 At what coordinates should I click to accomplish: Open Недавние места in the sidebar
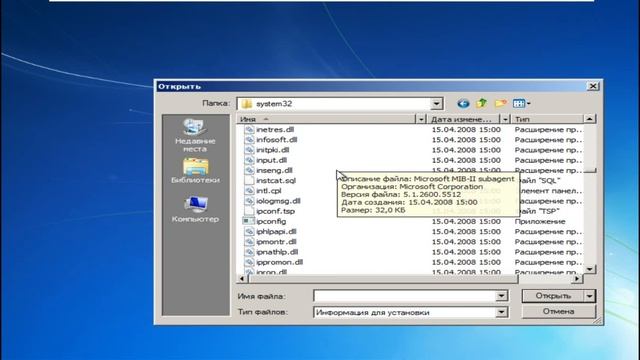click(195, 136)
